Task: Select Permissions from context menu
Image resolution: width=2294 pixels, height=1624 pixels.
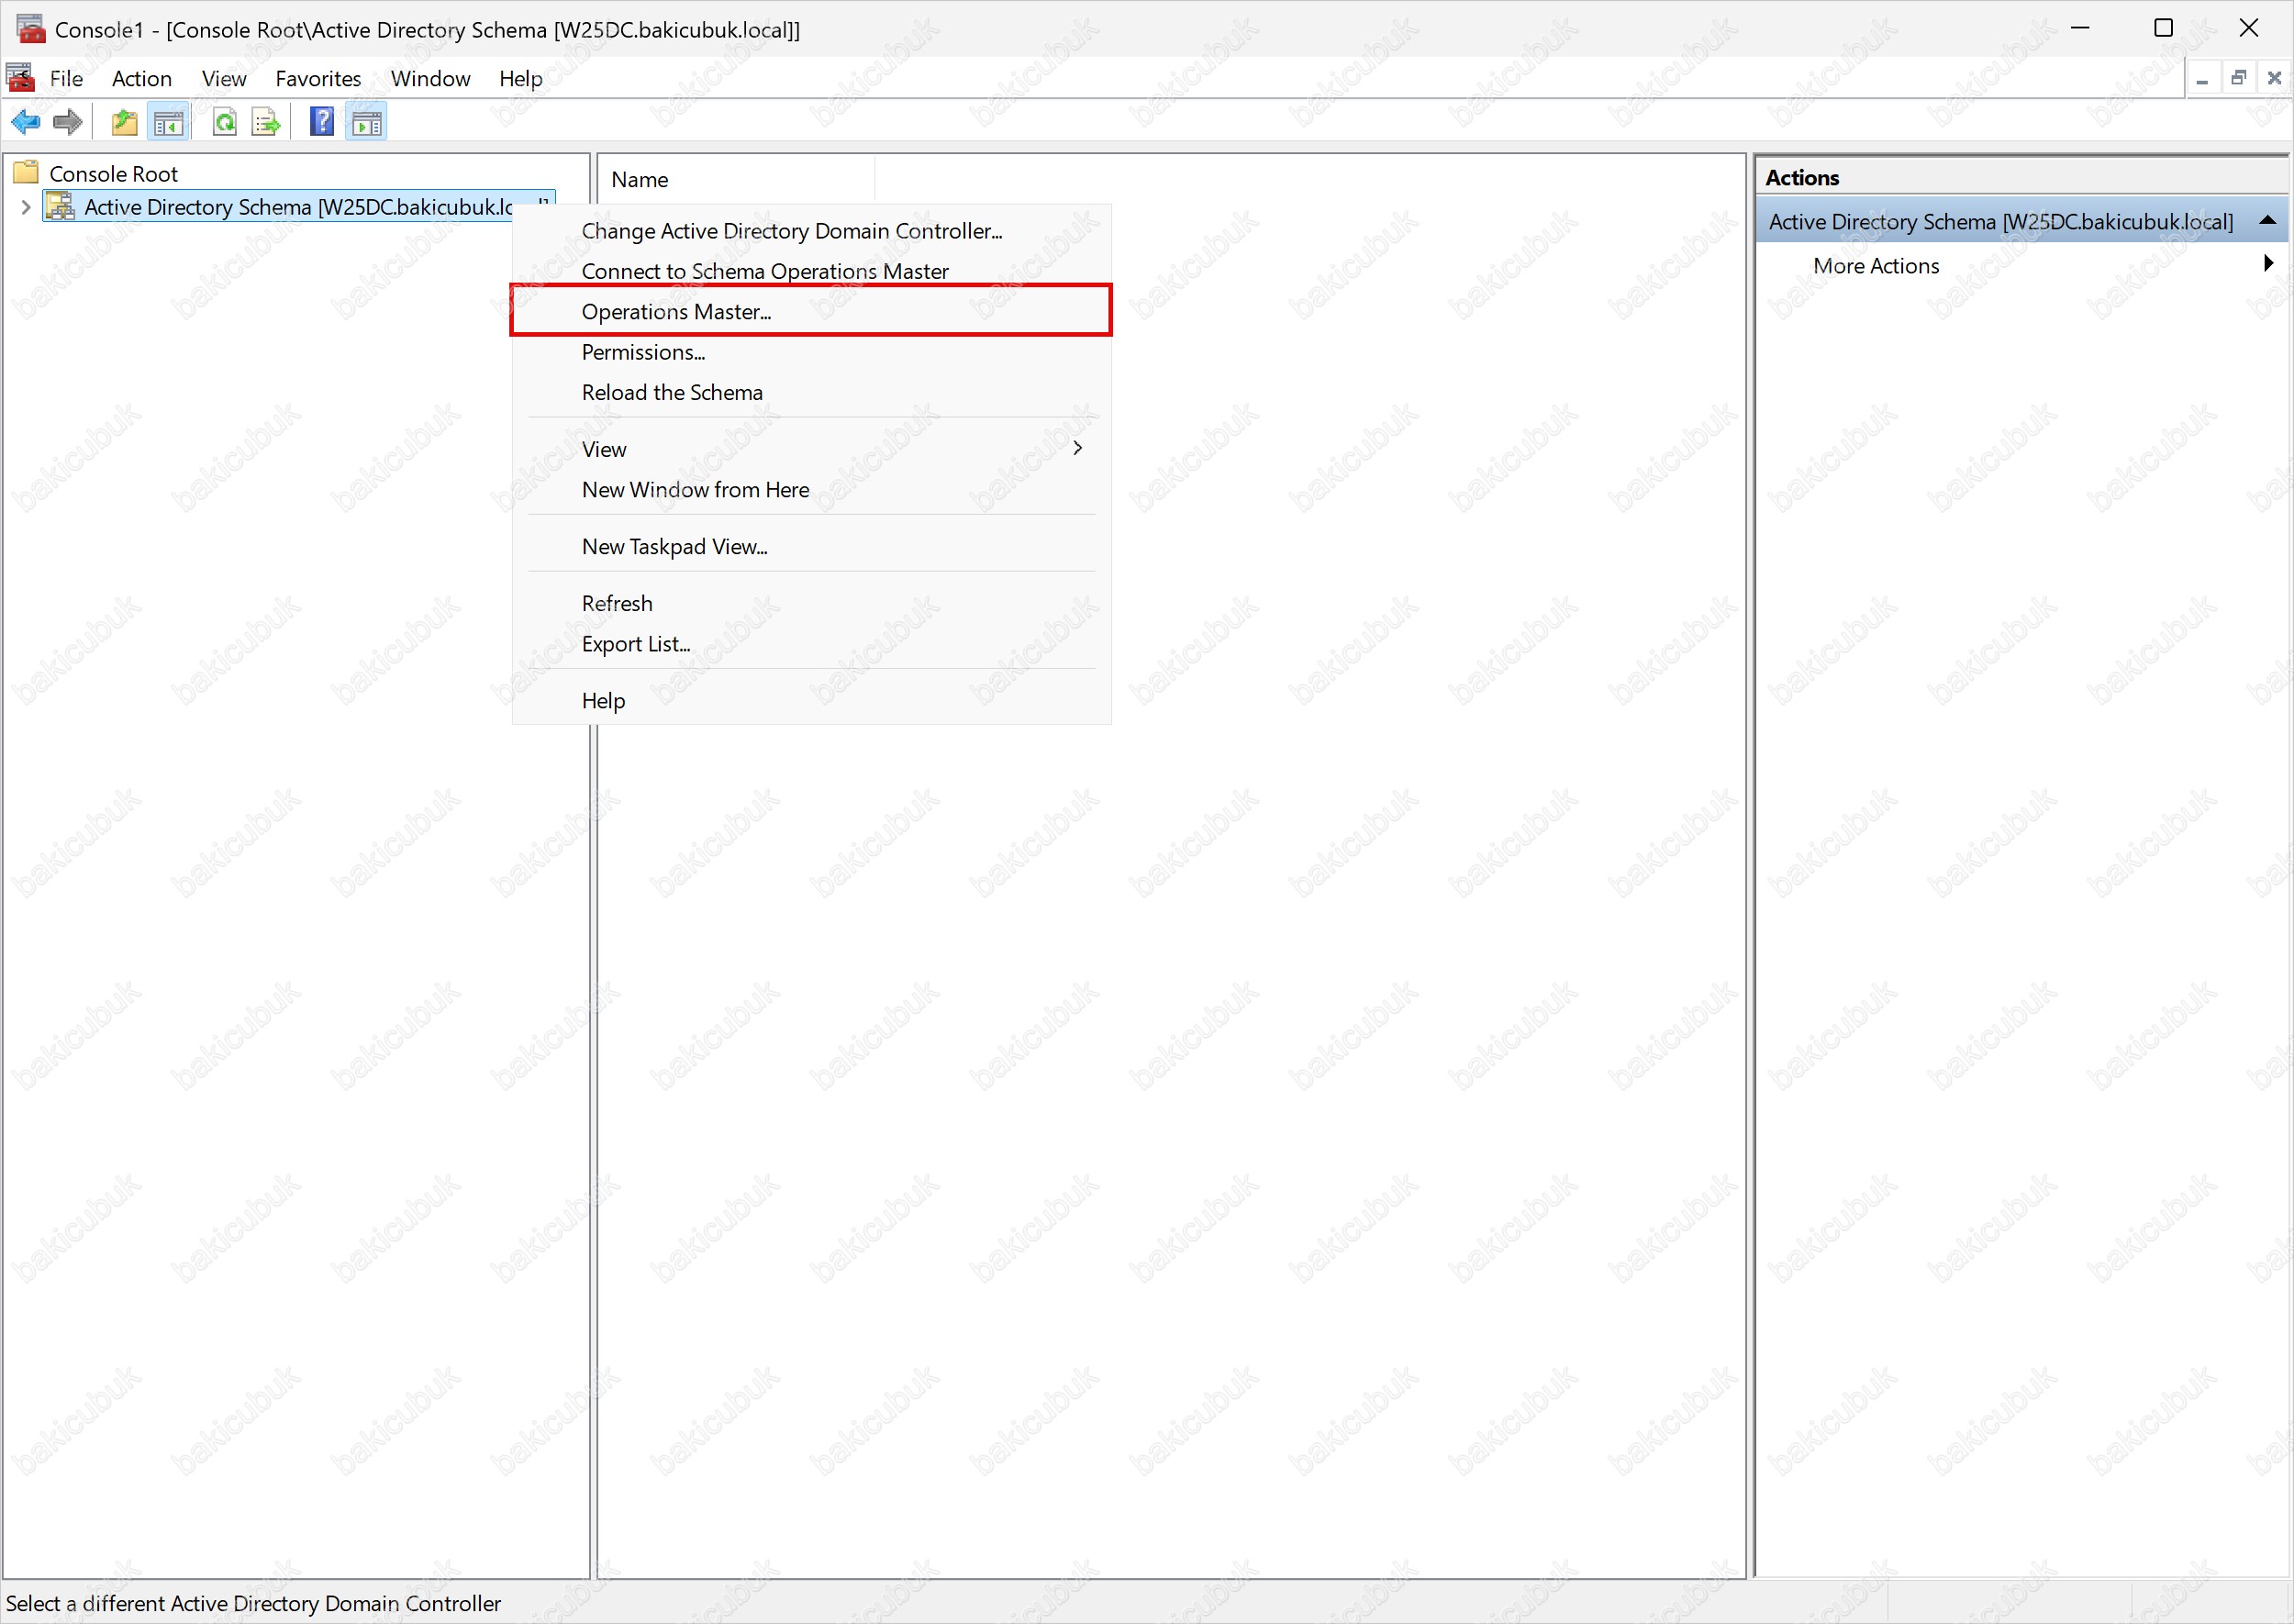Action: pyautogui.click(x=811, y=352)
